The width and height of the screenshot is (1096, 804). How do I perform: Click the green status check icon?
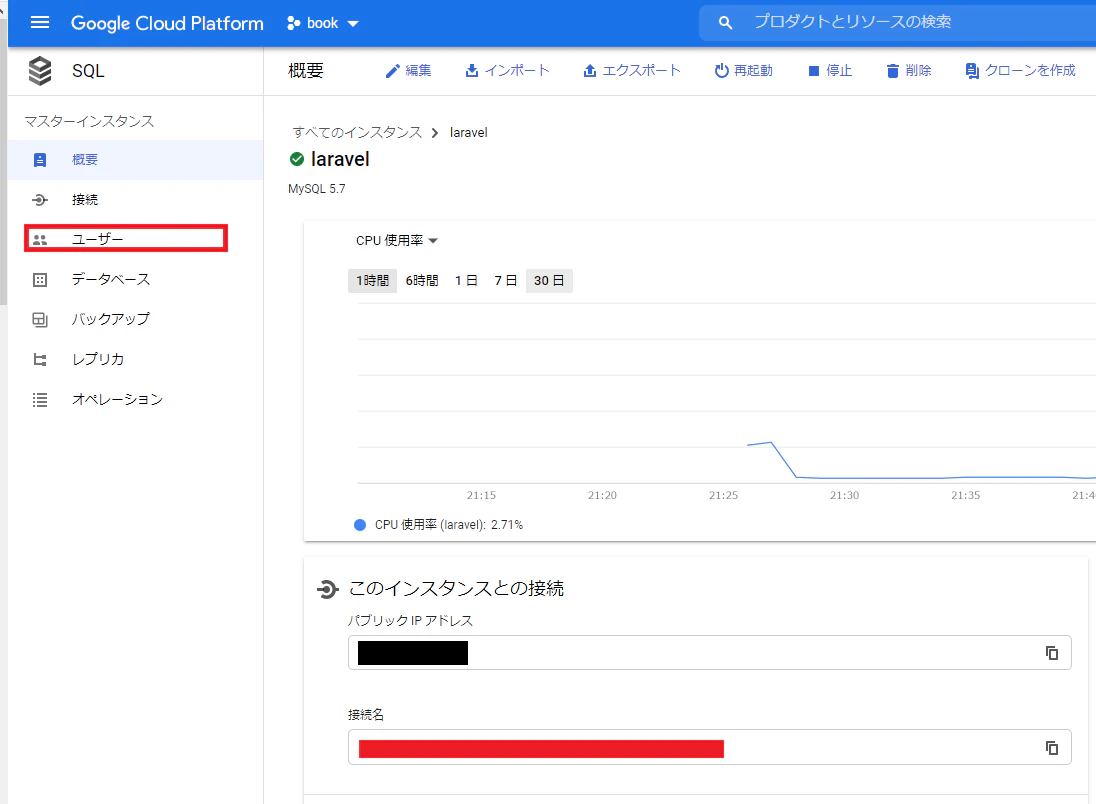pos(297,159)
